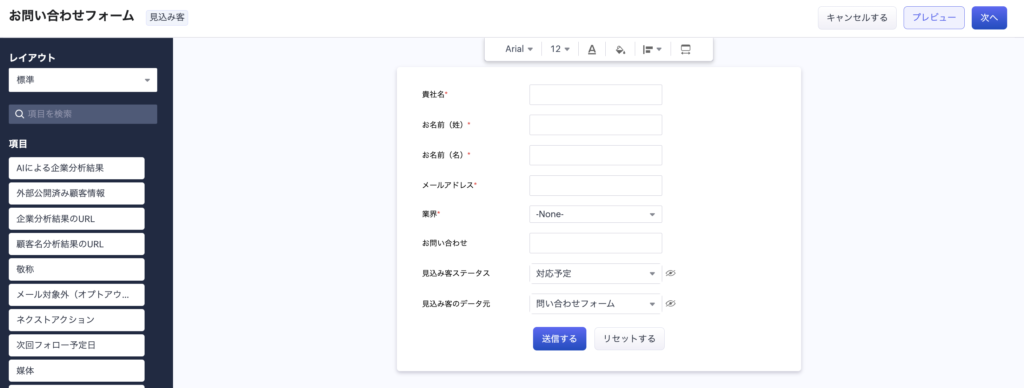Screen dimensions: 1024x388
Task: Click the お問い合わせフォーム page title
Action: coord(72,17)
